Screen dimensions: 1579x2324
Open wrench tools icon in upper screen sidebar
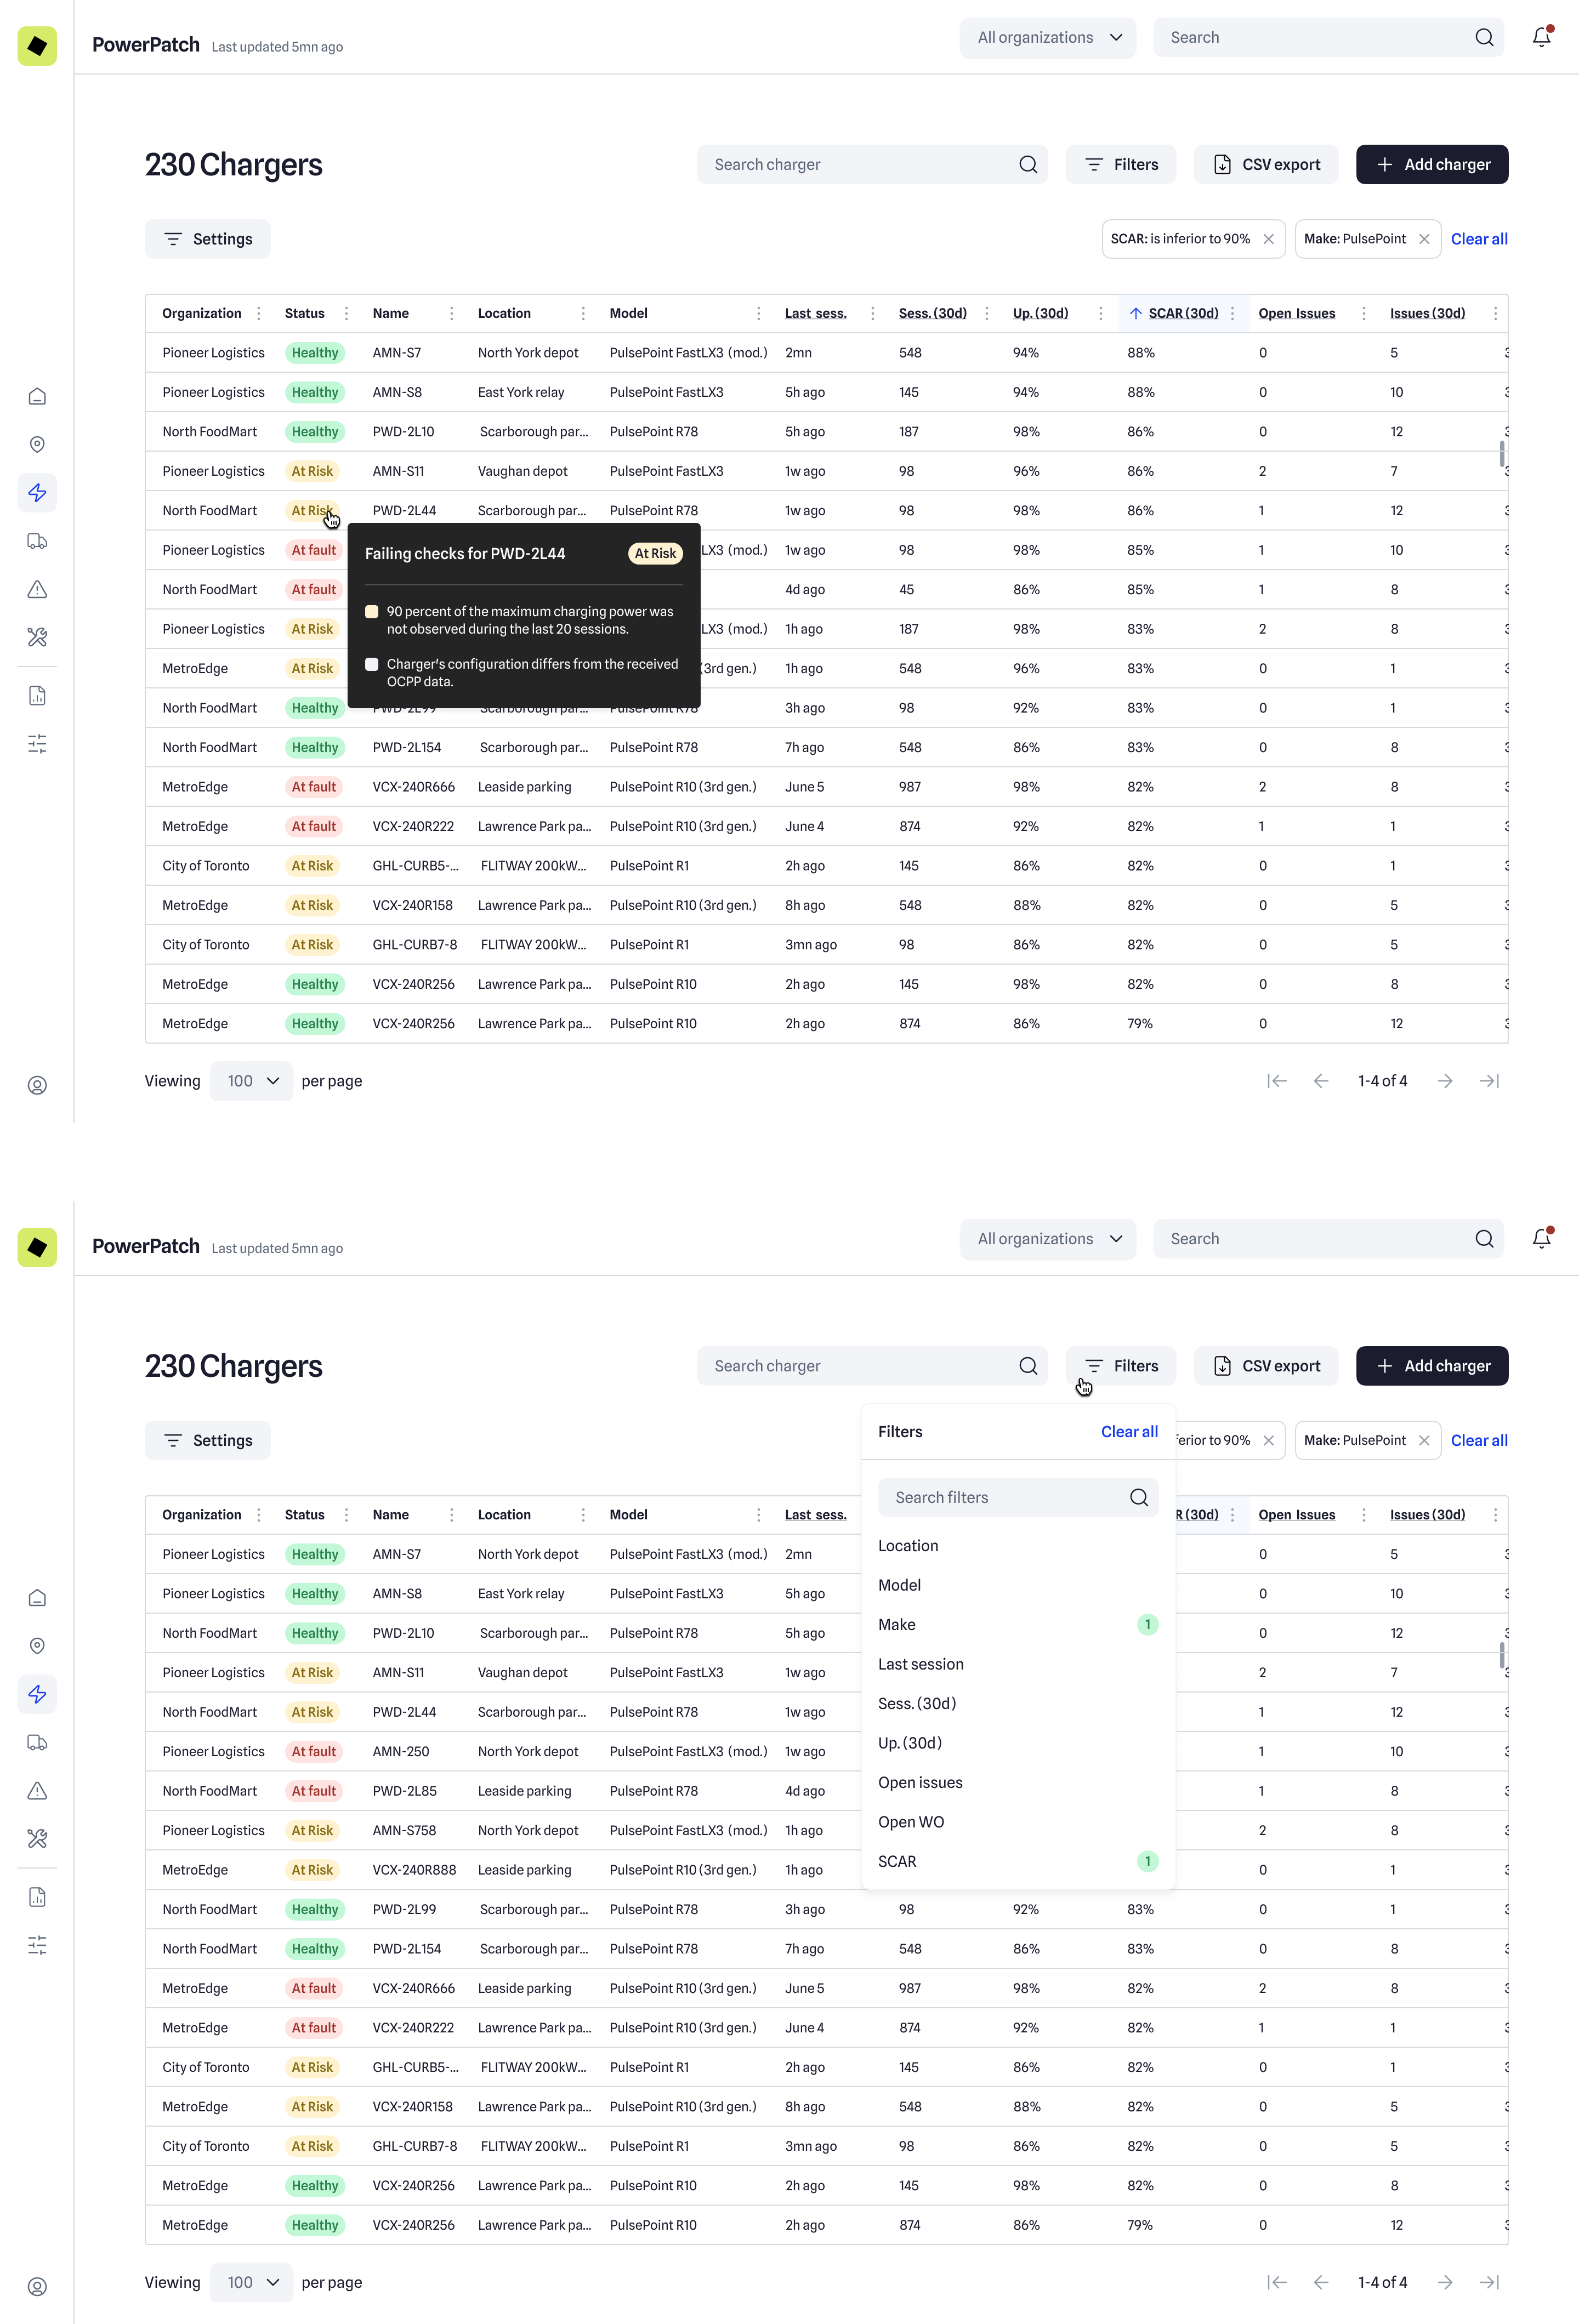(x=37, y=637)
